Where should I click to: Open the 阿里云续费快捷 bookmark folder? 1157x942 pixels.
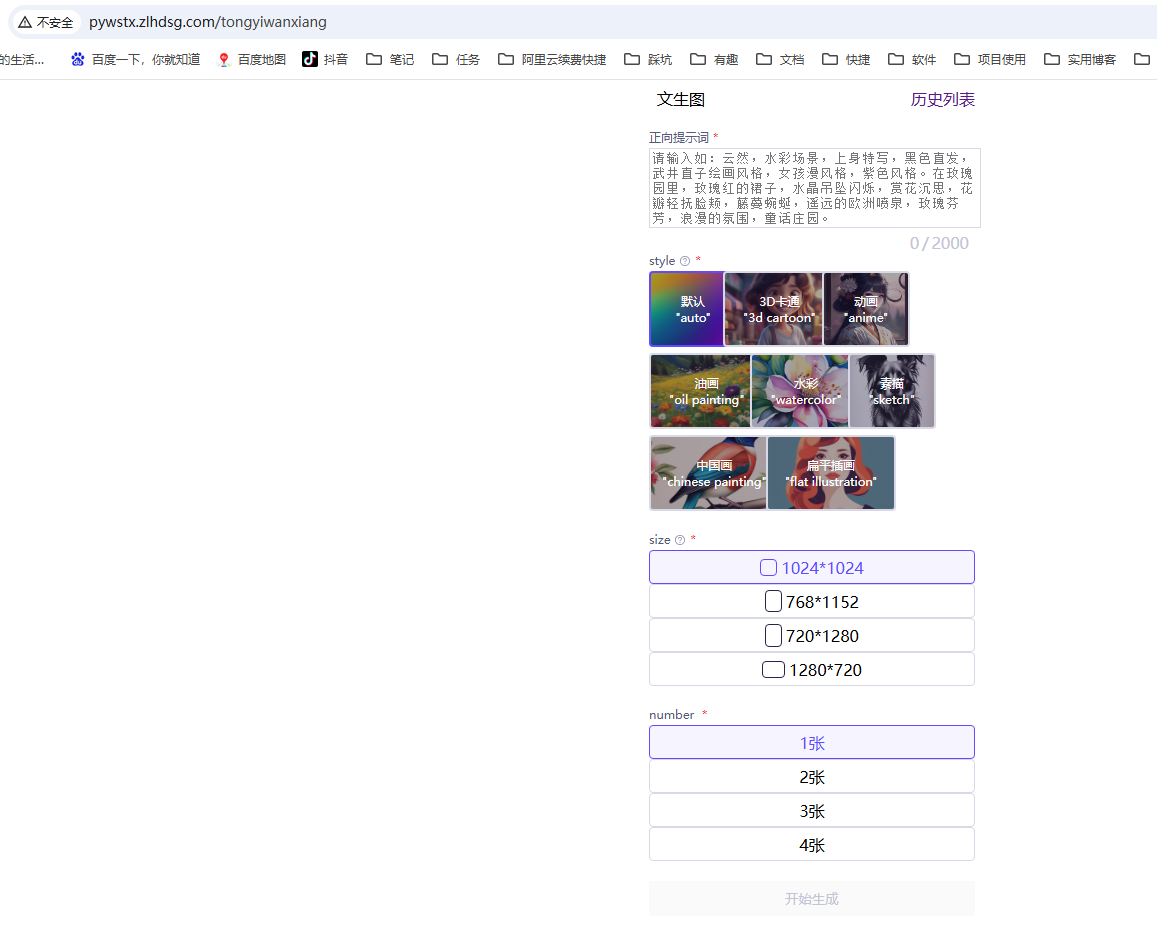553,59
